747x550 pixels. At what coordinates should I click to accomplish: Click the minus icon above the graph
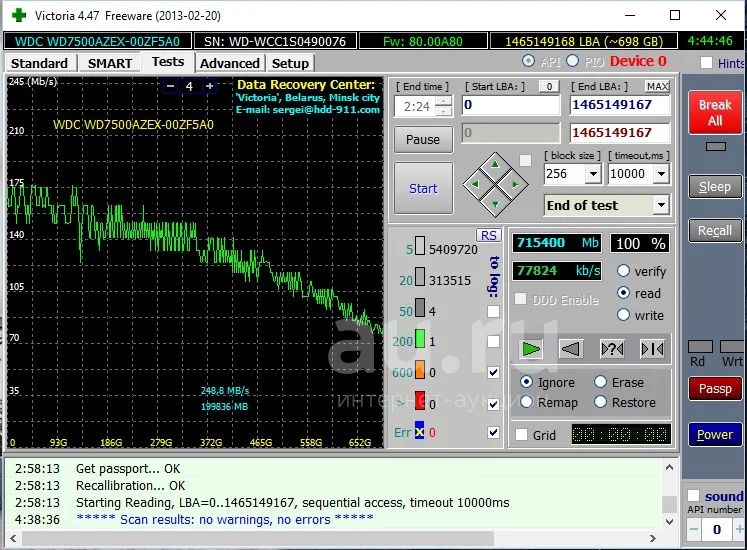(171, 87)
